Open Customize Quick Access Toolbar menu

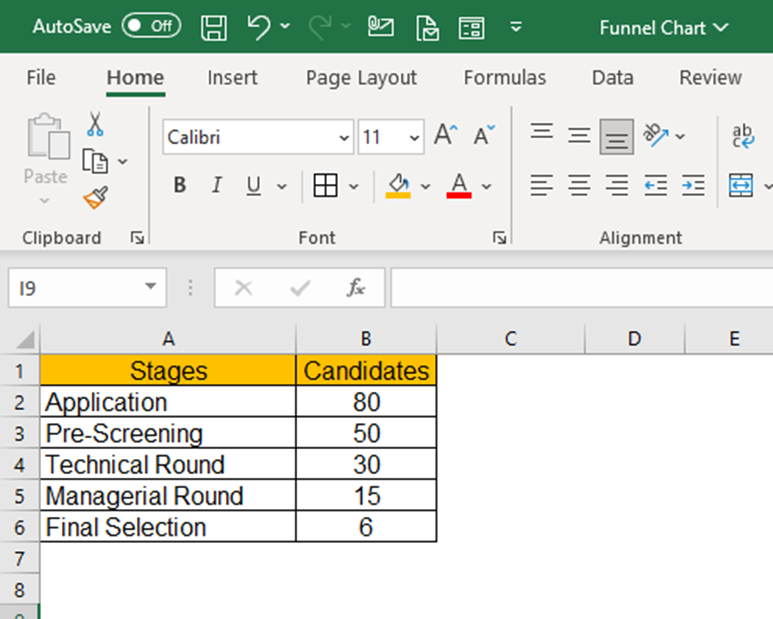[x=516, y=27]
